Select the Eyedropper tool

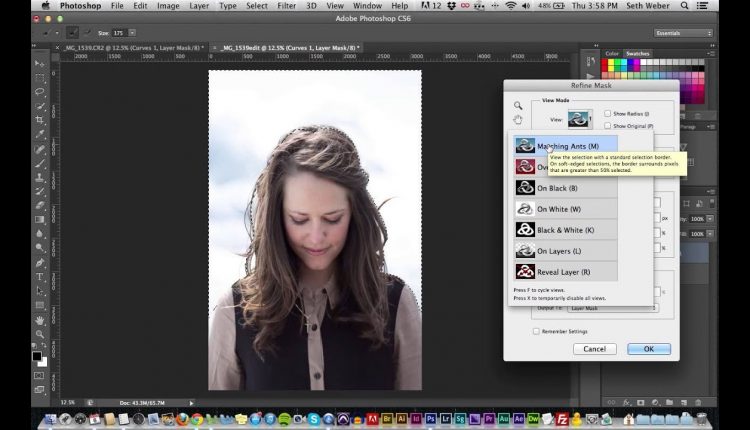(x=39, y=134)
